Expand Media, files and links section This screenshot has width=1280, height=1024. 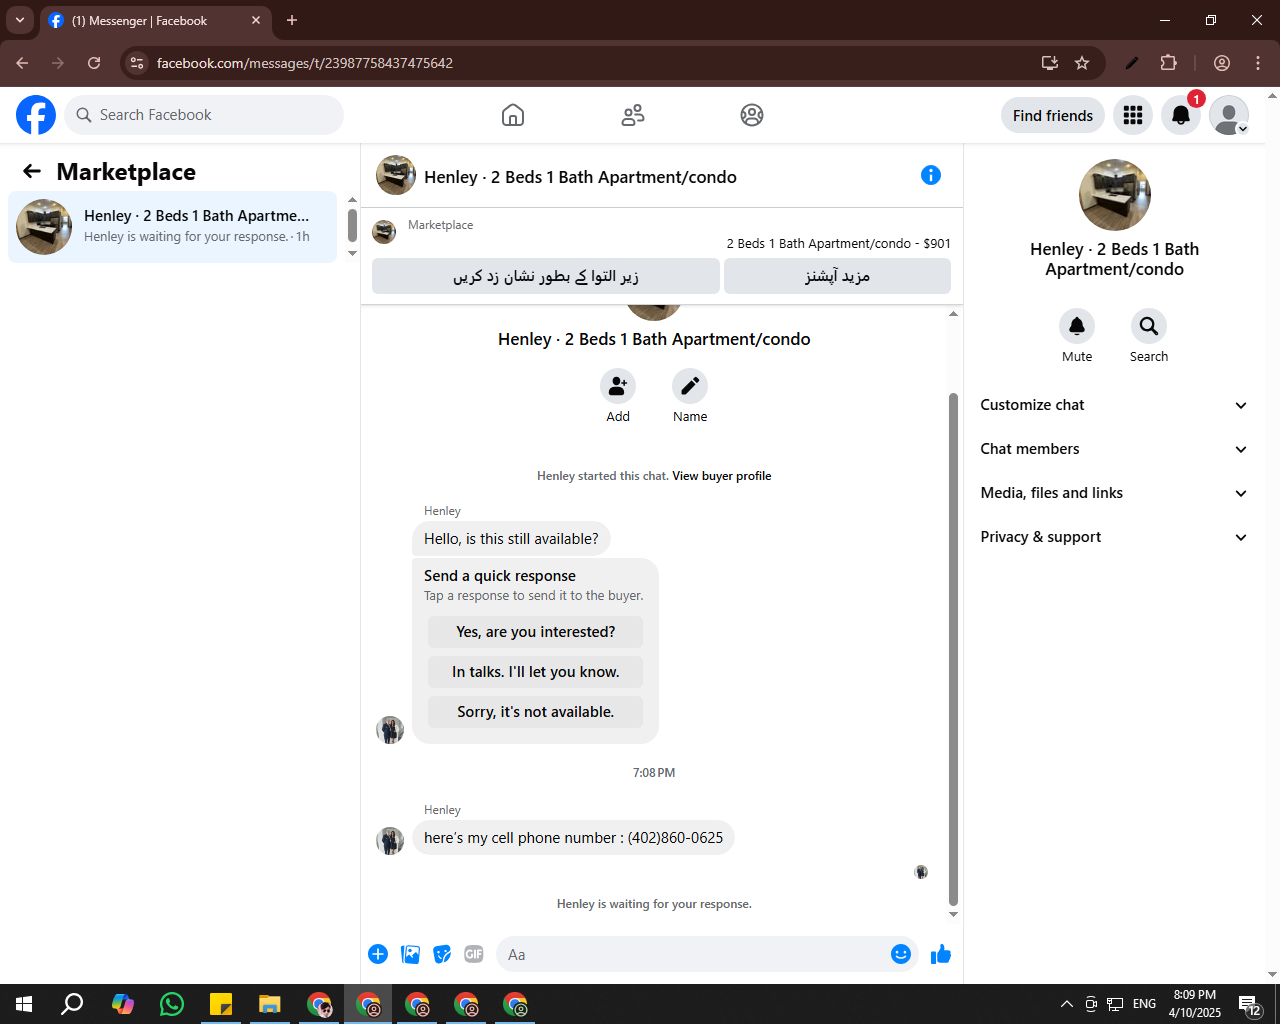(x=1114, y=493)
